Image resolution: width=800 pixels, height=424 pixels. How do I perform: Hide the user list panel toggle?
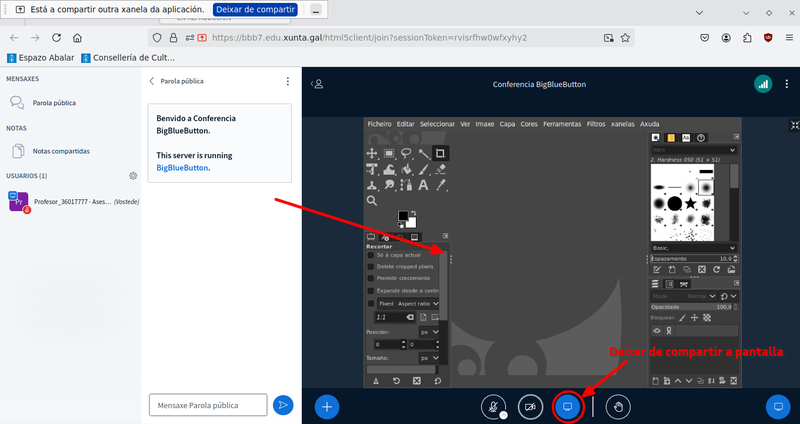(x=318, y=85)
